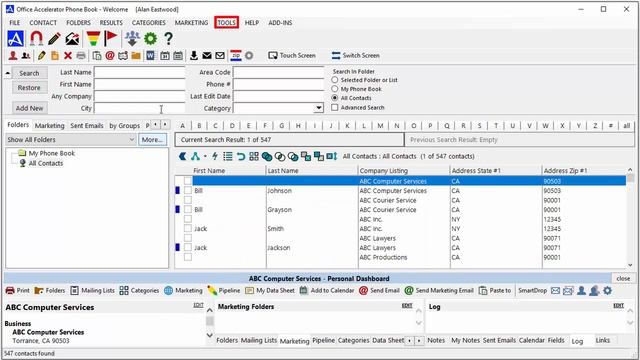The height and width of the screenshot is (360, 640).
Task: Click the Switch Screen toolbar button
Action: click(x=356, y=56)
